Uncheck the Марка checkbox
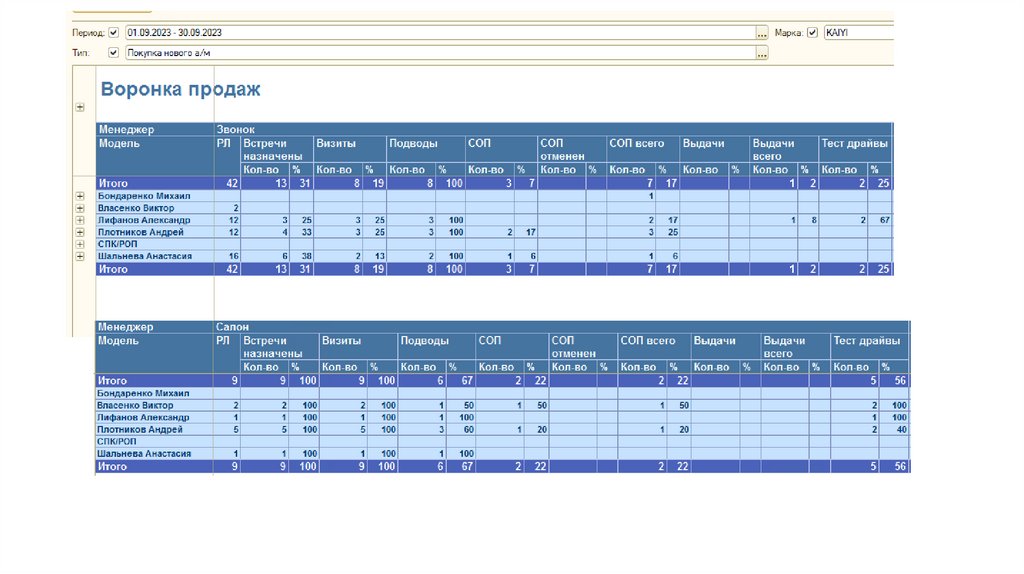1024x574 pixels. [x=812, y=33]
